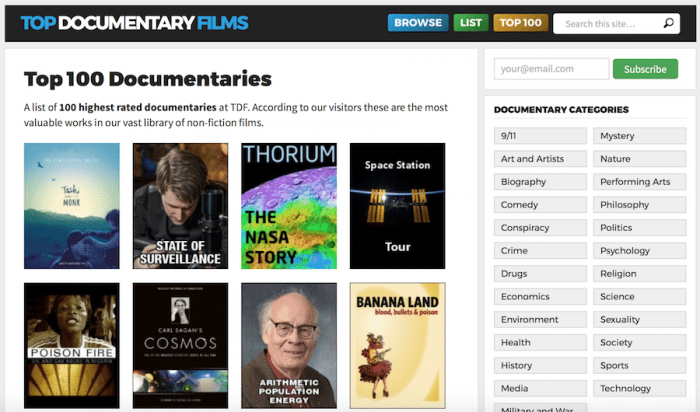
Task: Select the Philosophy category
Action: [639, 204]
